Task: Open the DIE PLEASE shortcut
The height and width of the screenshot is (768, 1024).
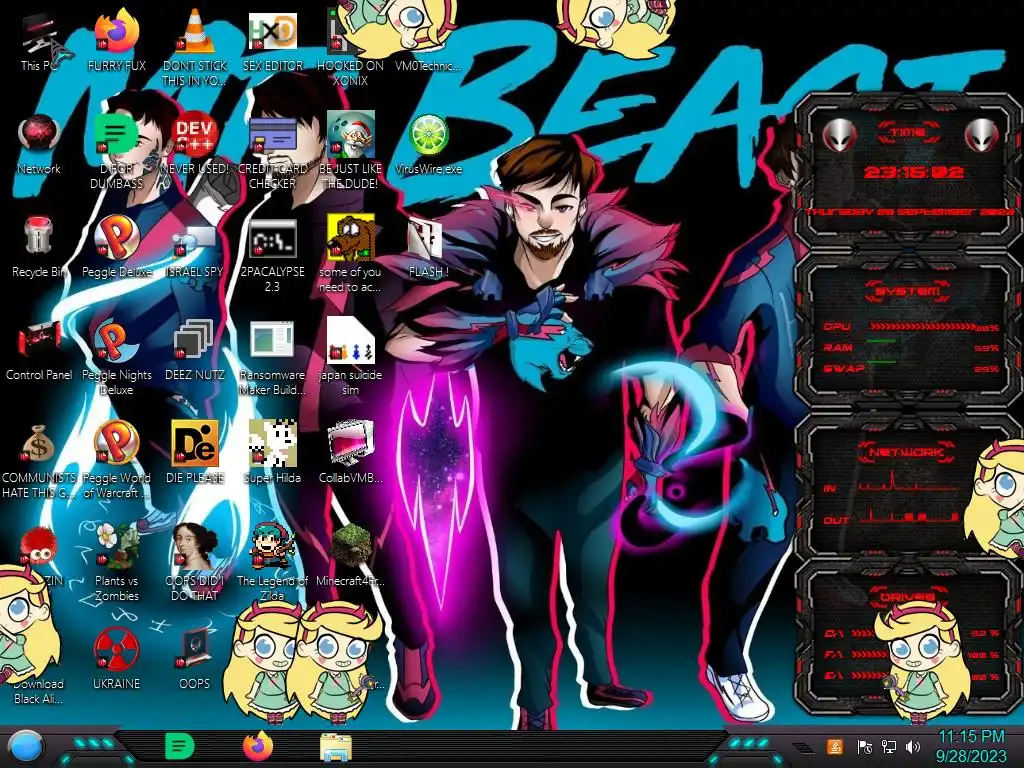Action: click(195, 452)
